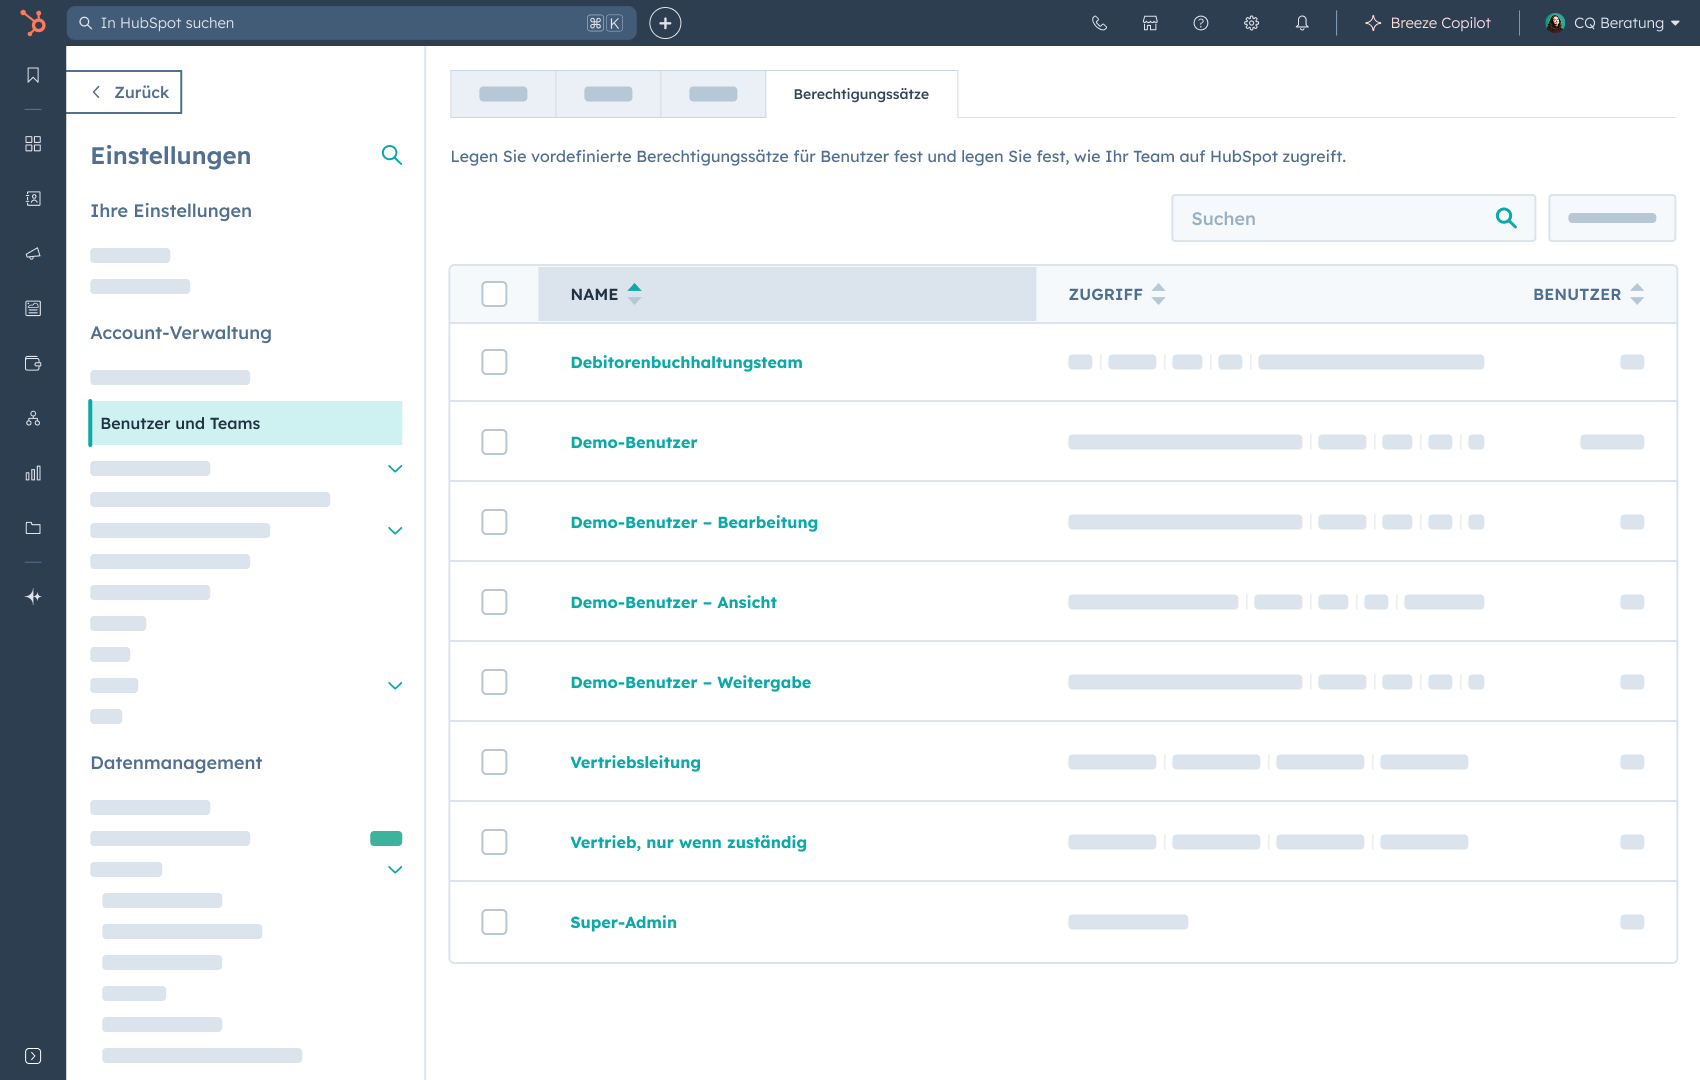The width and height of the screenshot is (1700, 1080).
Task: Open the CQ Beratung account dropdown
Action: click(1612, 23)
